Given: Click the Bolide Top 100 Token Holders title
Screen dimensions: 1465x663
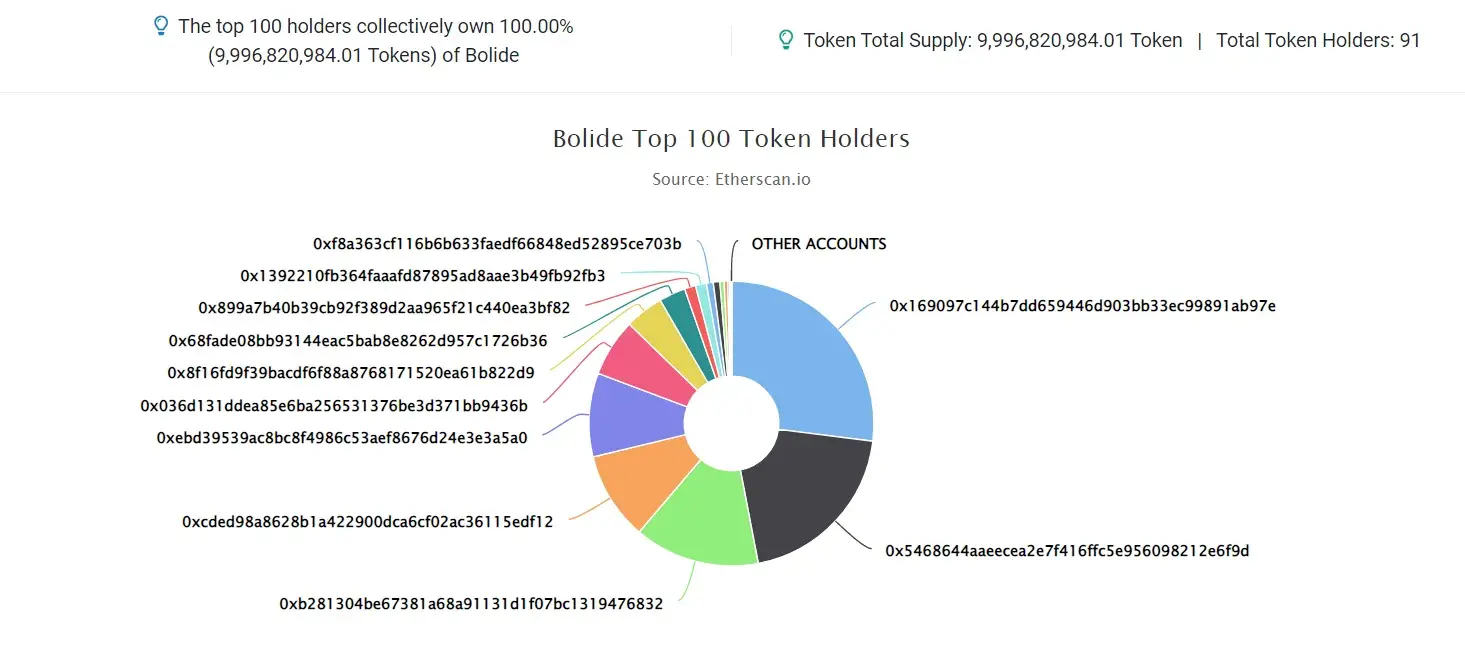Looking at the screenshot, I should point(731,138).
